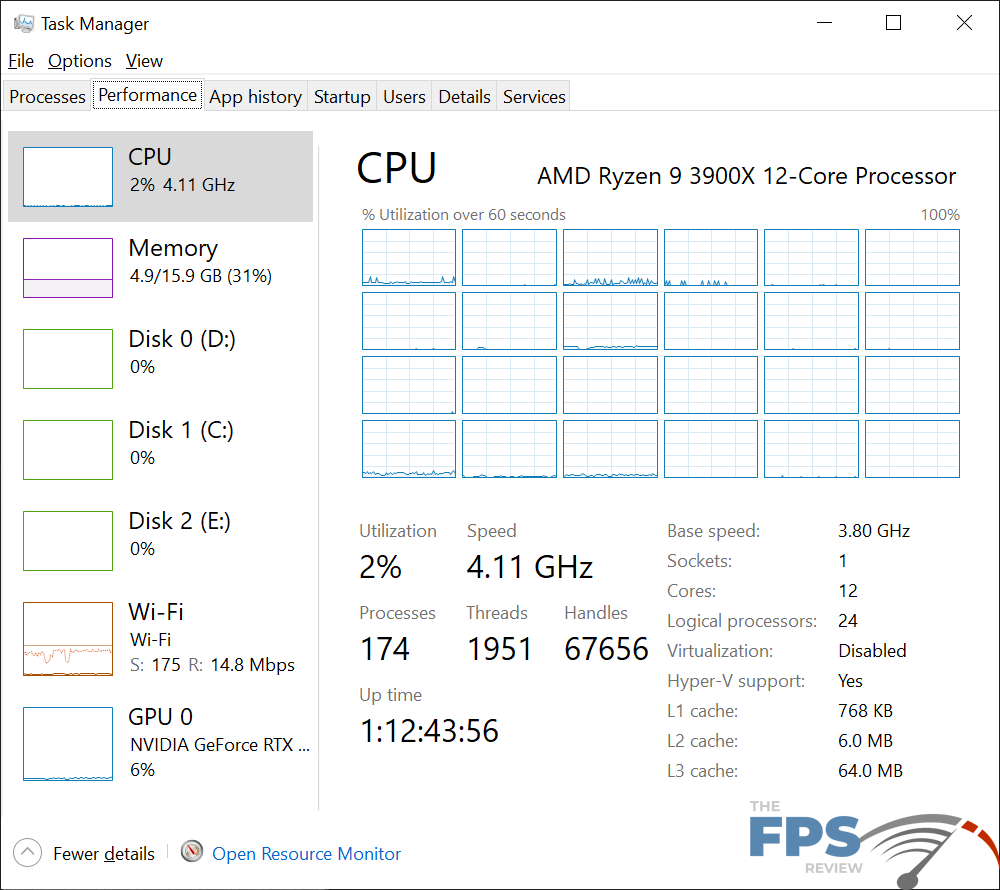Select the CPU graph thumbnail in sidebar
Viewport: 1000px width, 890px height.
tap(68, 177)
